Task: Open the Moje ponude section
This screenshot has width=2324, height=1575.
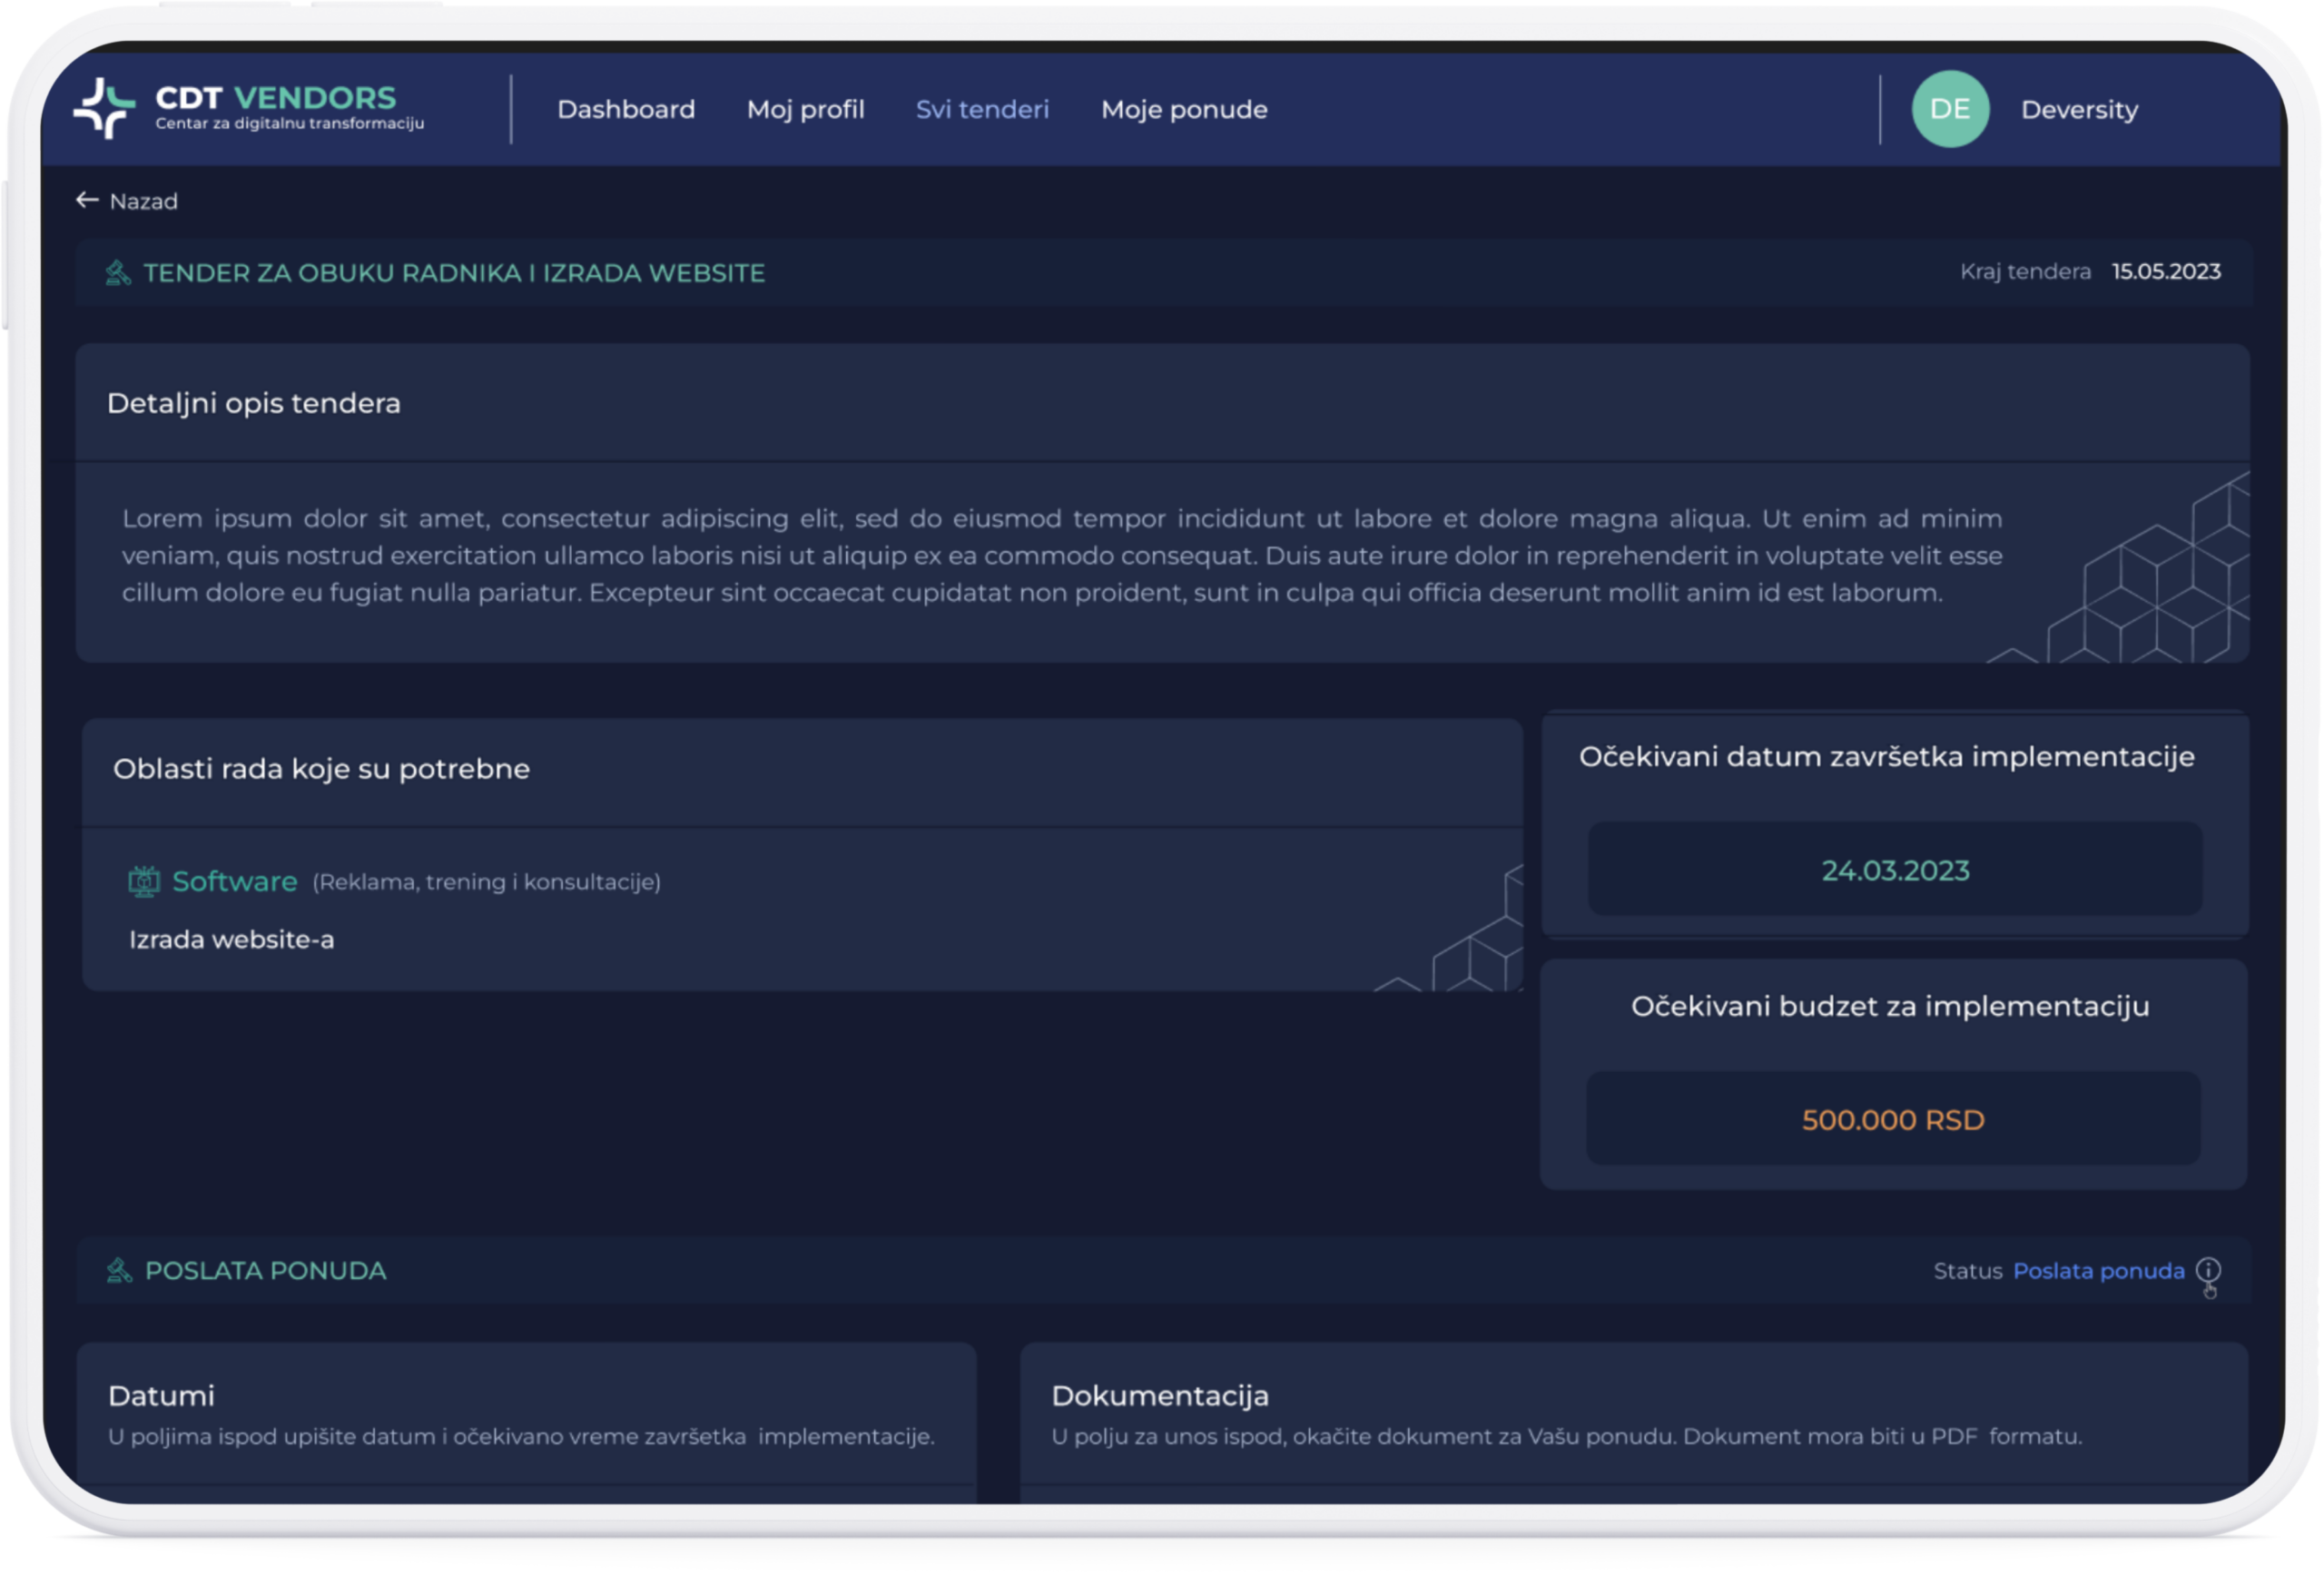Action: point(1184,109)
